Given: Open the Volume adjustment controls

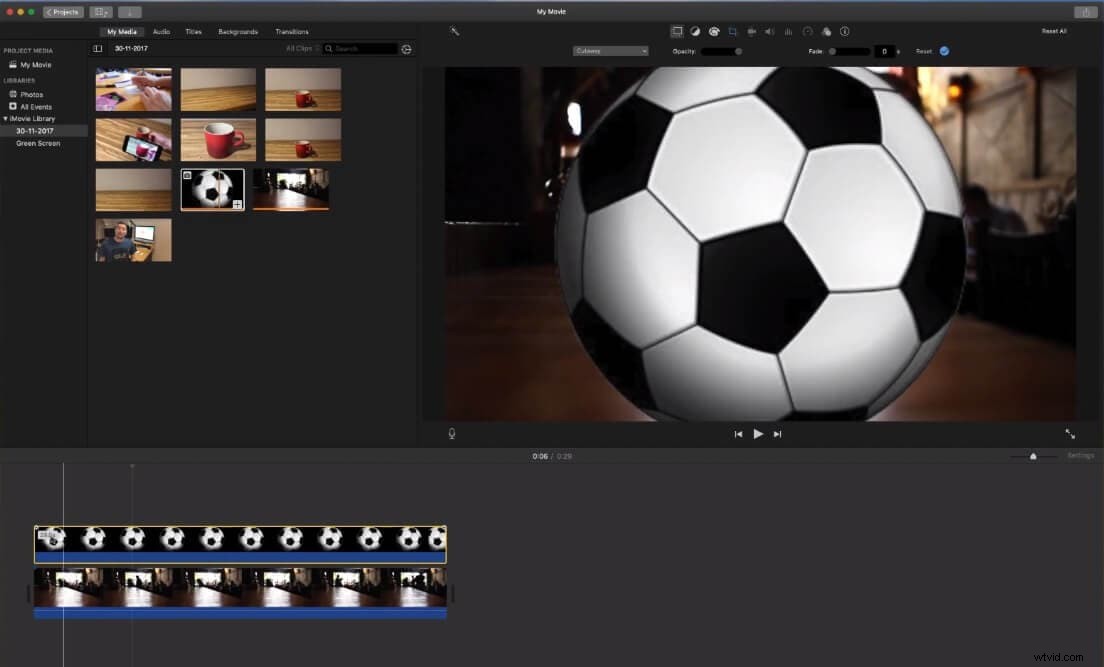Looking at the screenshot, I should [x=767, y=31].
